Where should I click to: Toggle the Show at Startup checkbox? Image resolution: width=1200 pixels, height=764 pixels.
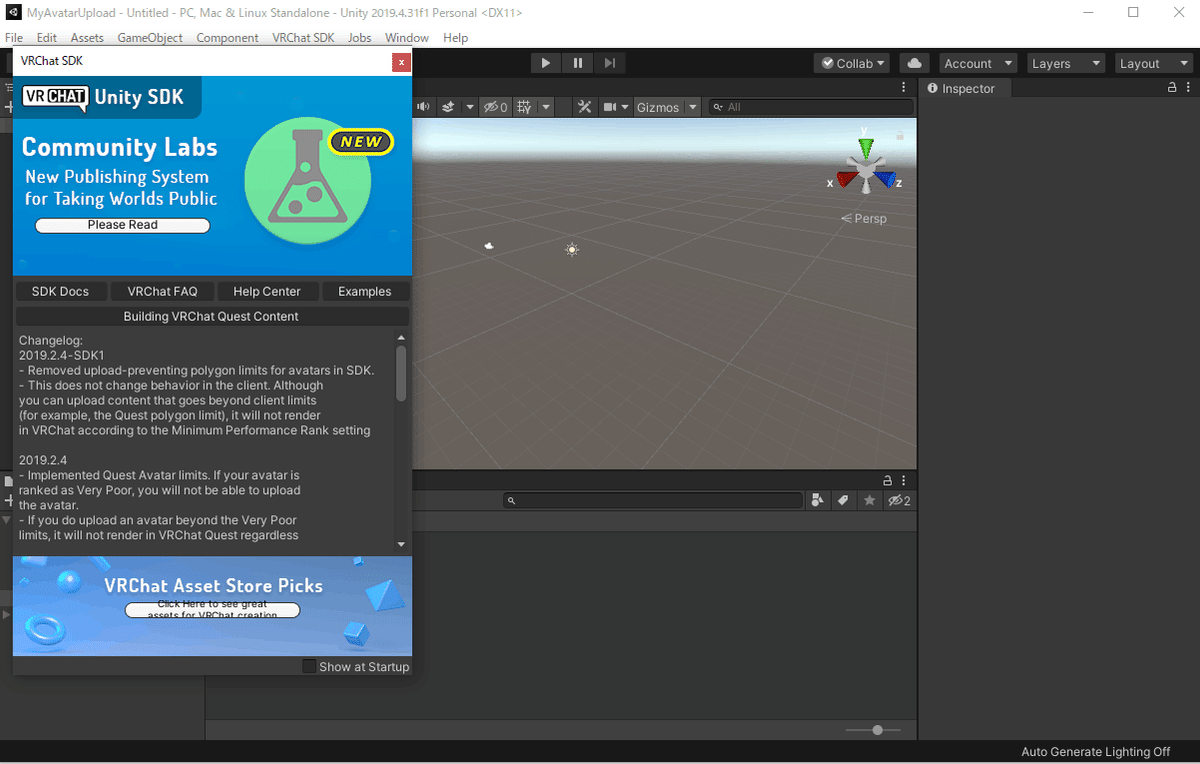pos(309,666)
